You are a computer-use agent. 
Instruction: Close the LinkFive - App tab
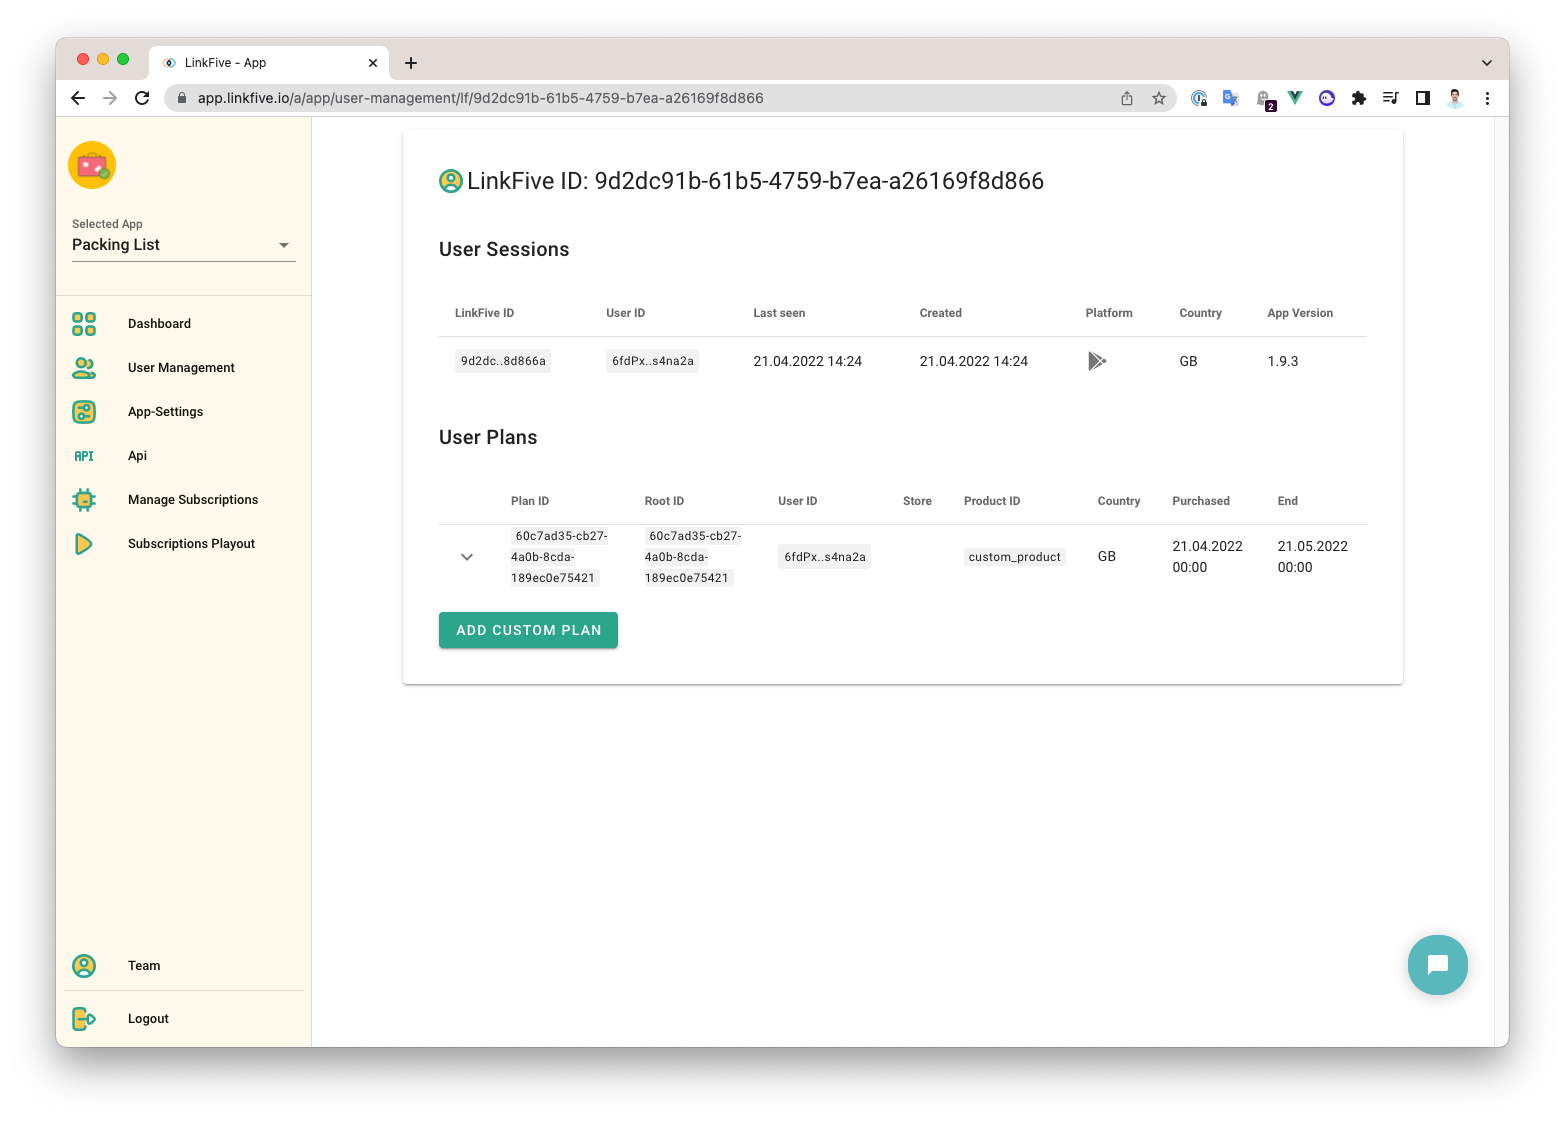click(373, 62)
